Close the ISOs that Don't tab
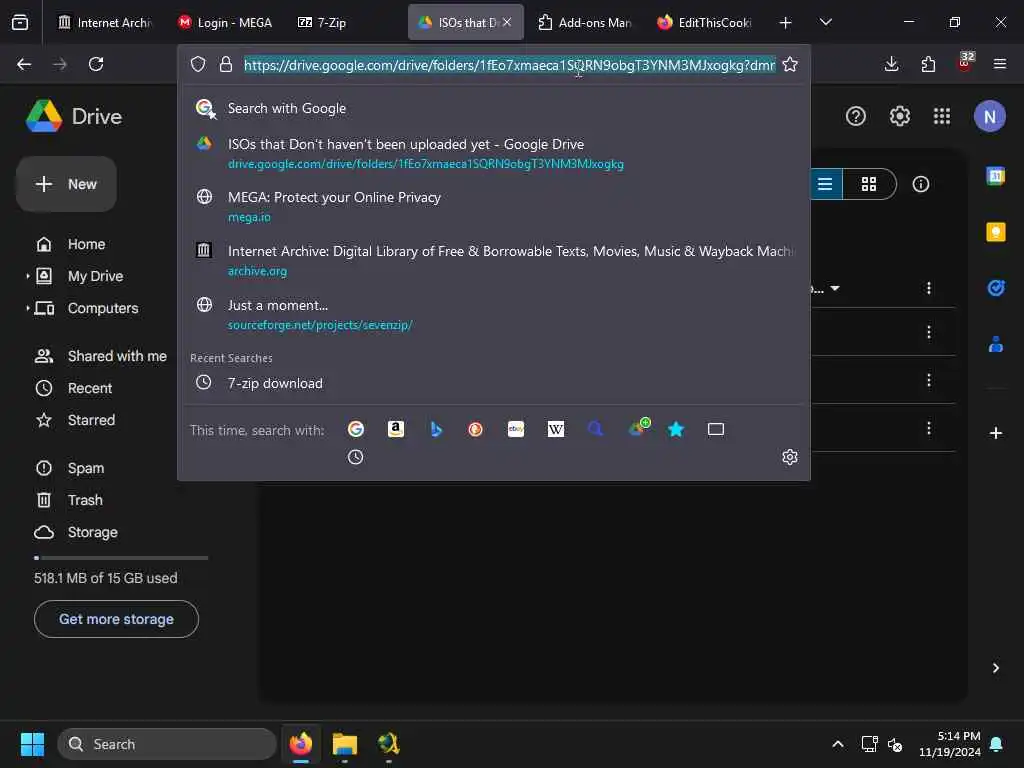The width and height of the screenshot is (1024, 768). 507,22
